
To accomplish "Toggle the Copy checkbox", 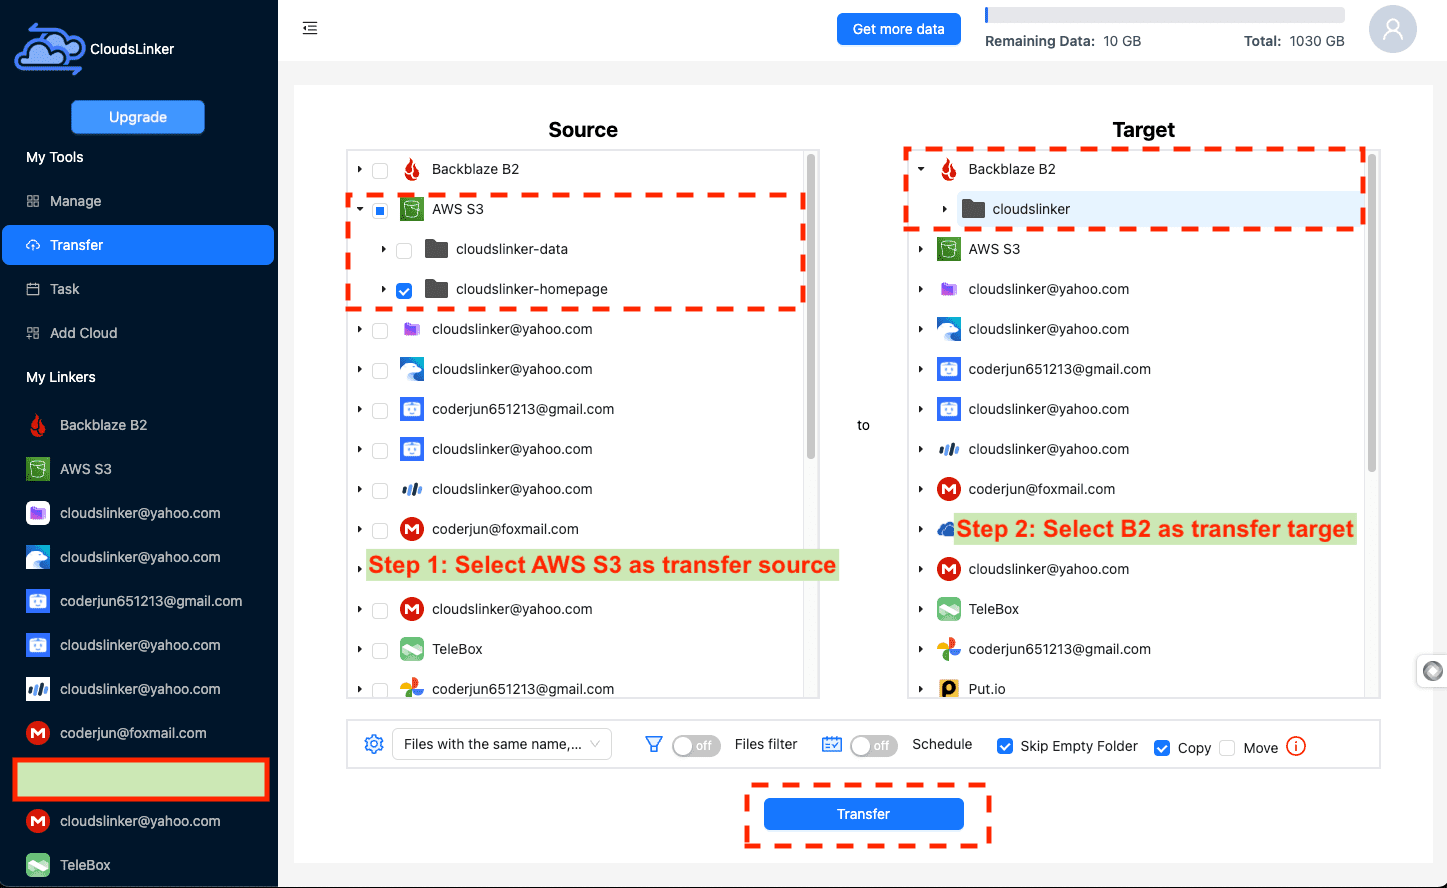I will tap(1162, 748).
